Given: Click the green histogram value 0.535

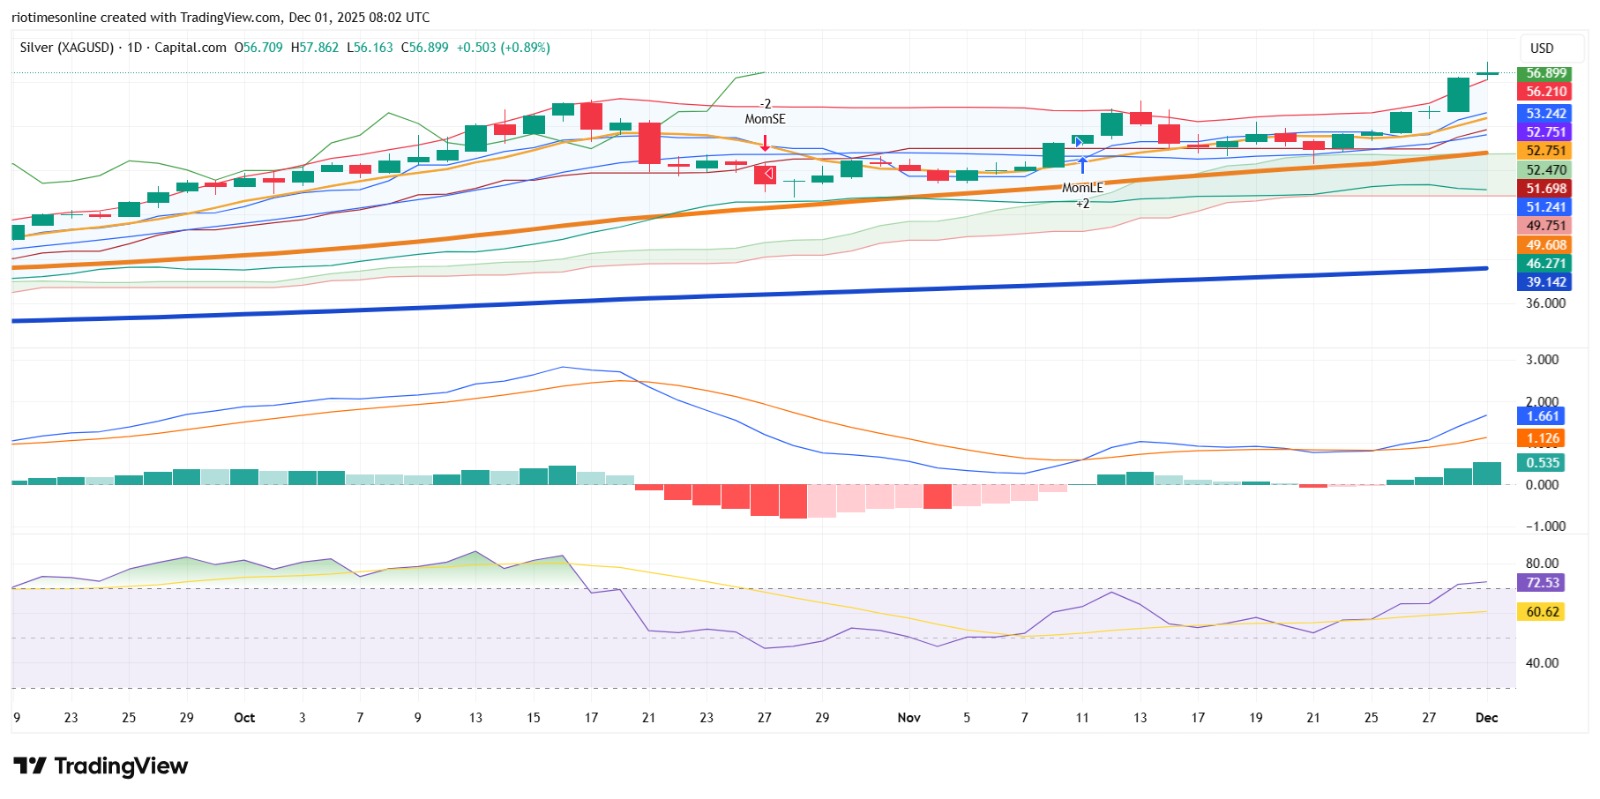Looking at the screenshot, I should pos(1542,463).
